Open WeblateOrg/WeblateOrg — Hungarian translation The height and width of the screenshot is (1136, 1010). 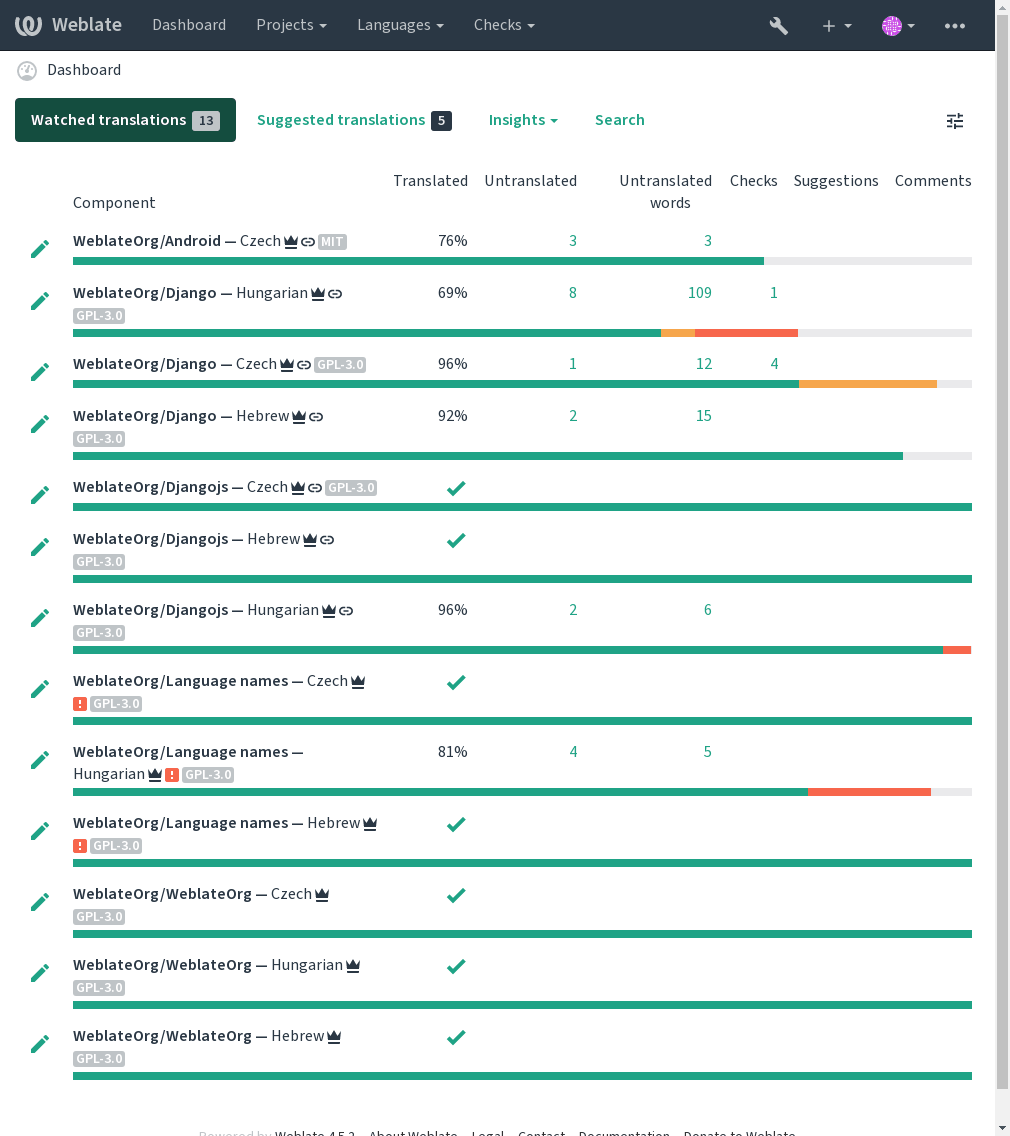(208, 966)
